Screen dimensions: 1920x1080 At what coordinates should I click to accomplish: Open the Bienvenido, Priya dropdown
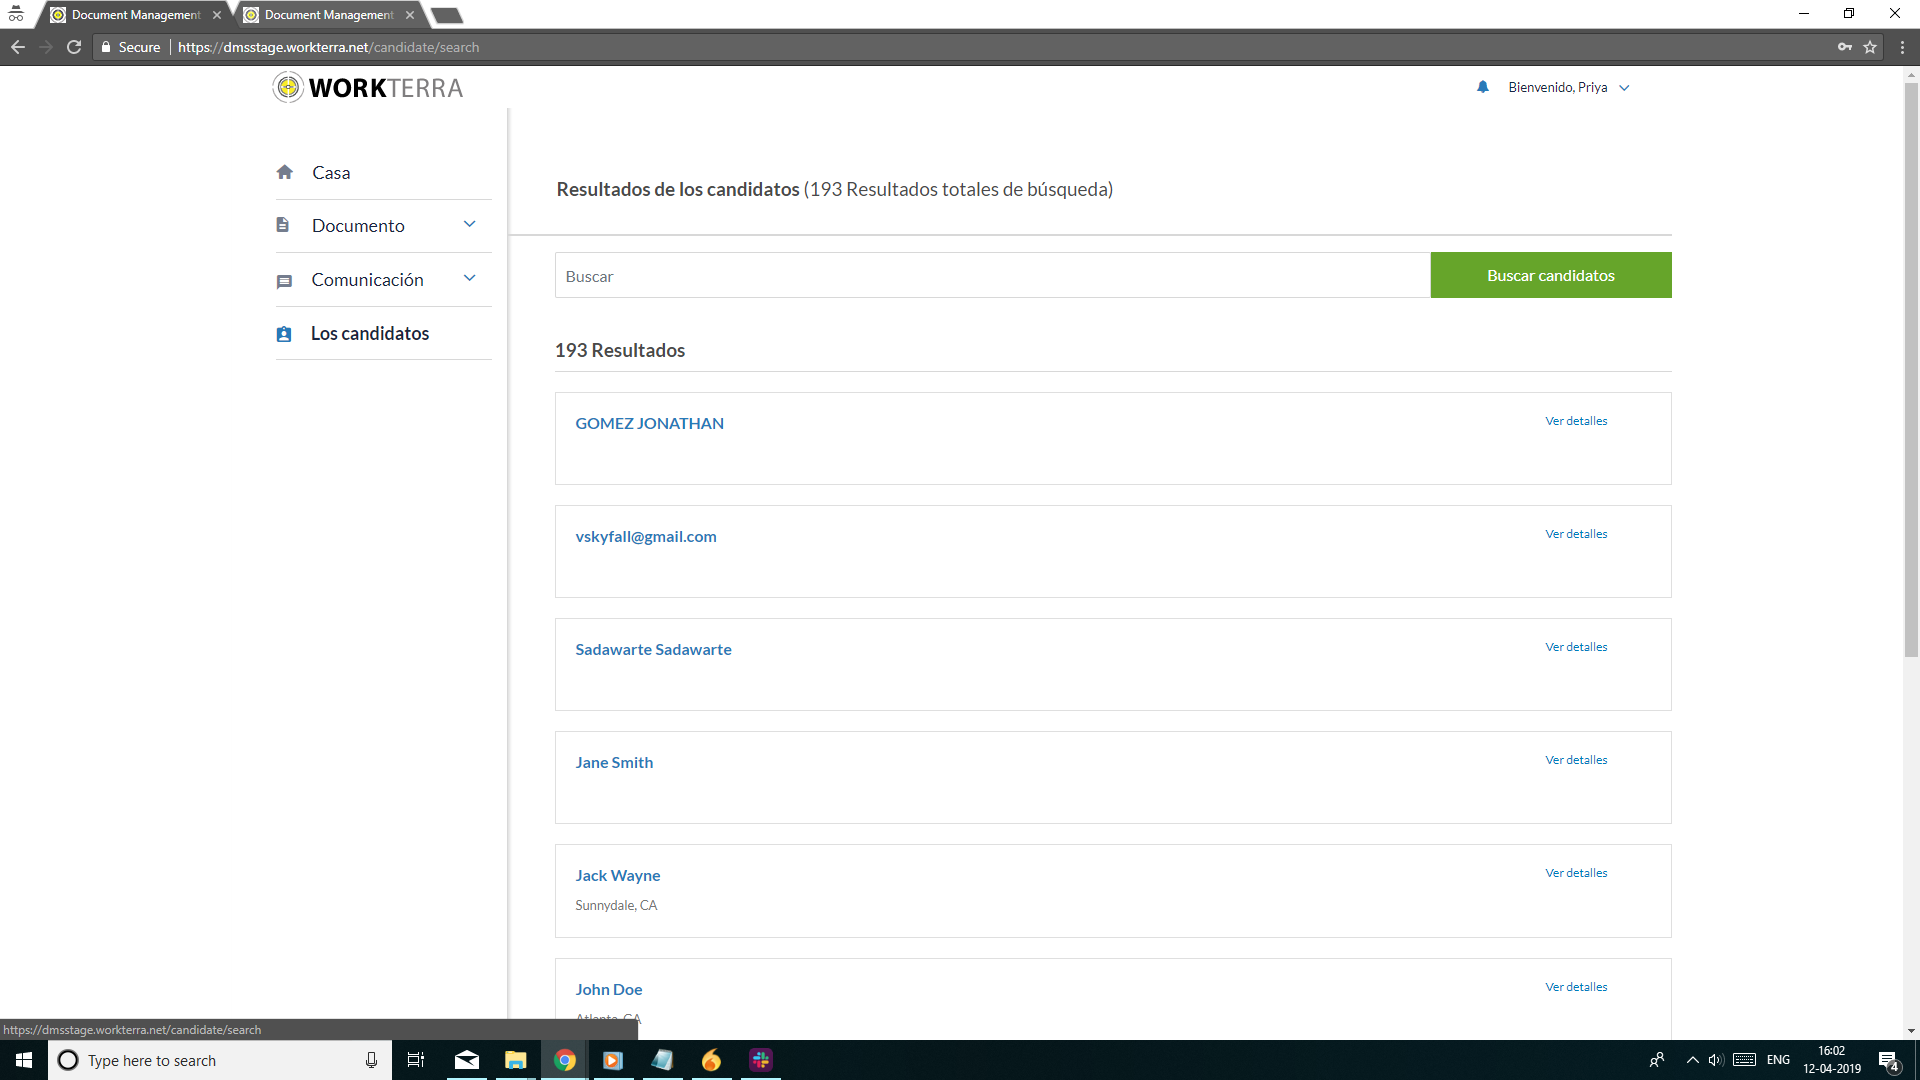(1625, 87)
